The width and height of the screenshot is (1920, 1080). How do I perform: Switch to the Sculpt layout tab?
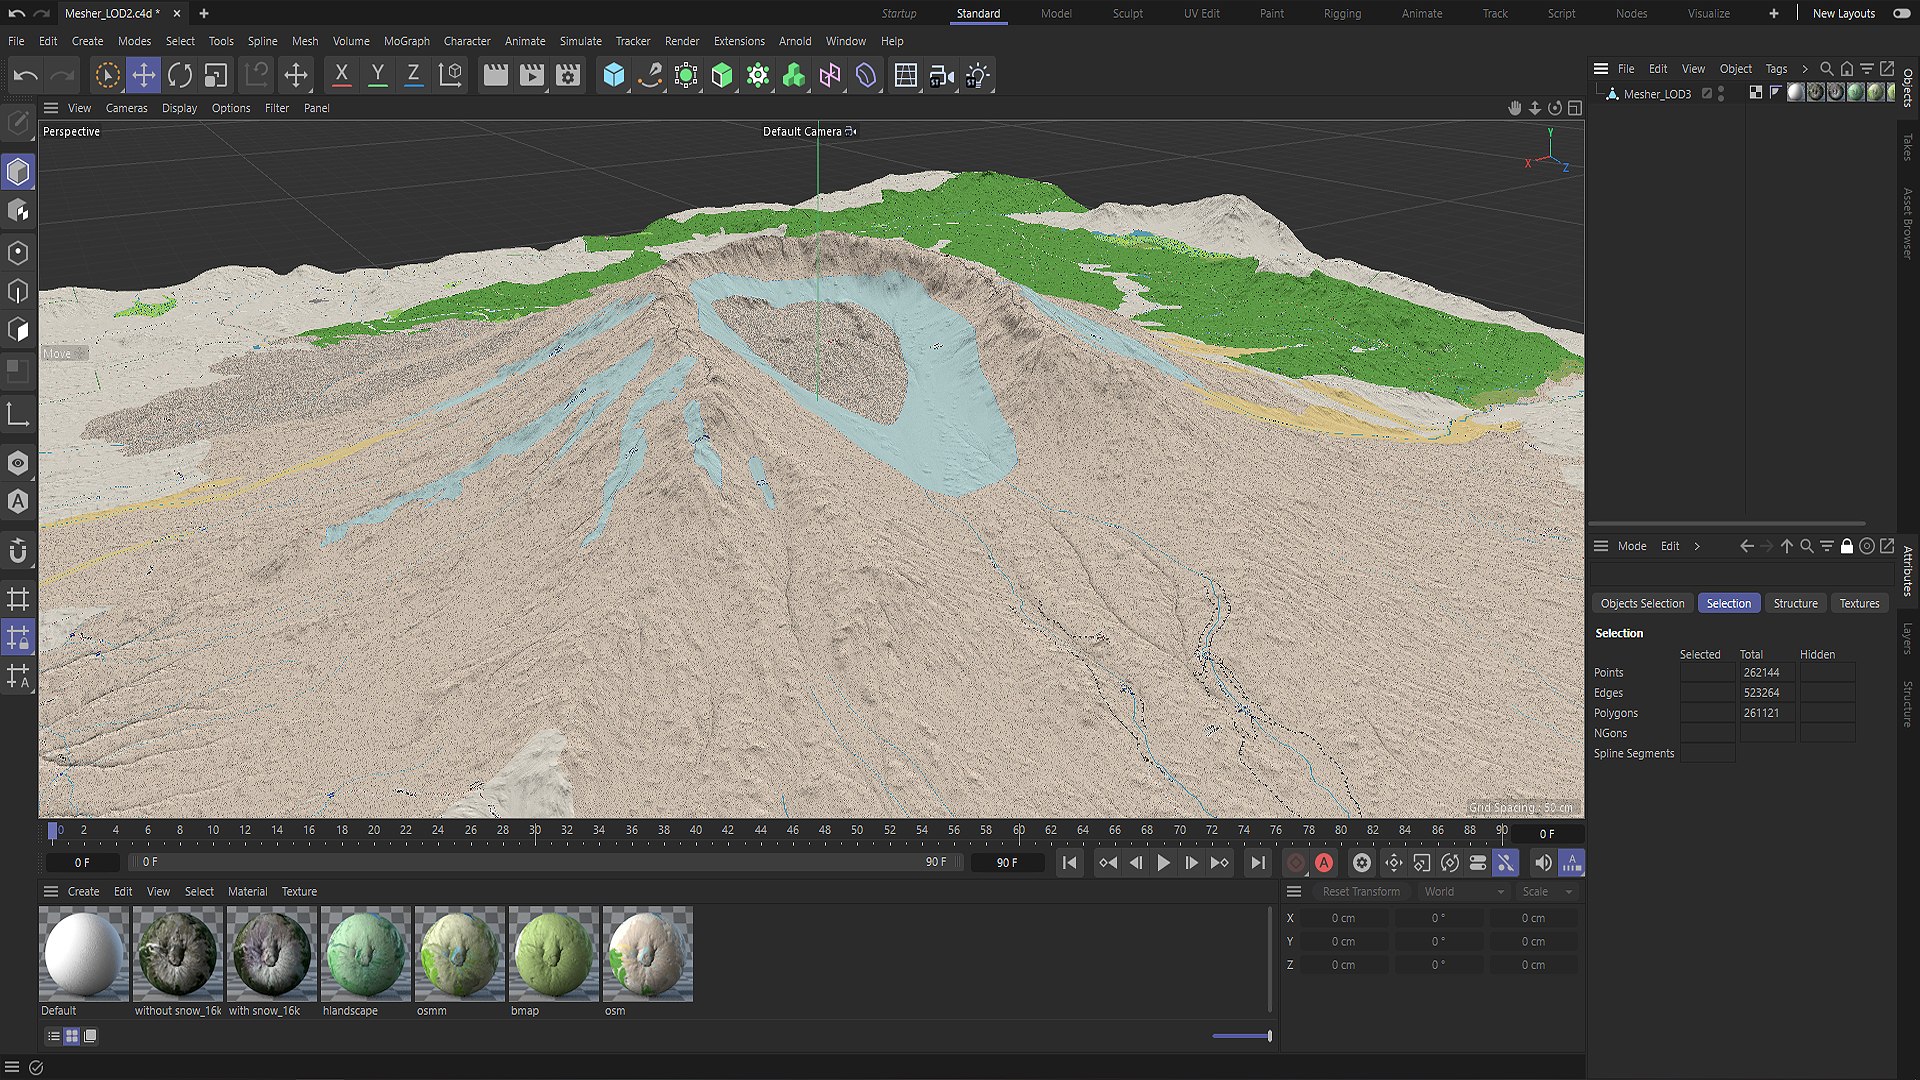pyautogui.click(x=1127, y=14)
